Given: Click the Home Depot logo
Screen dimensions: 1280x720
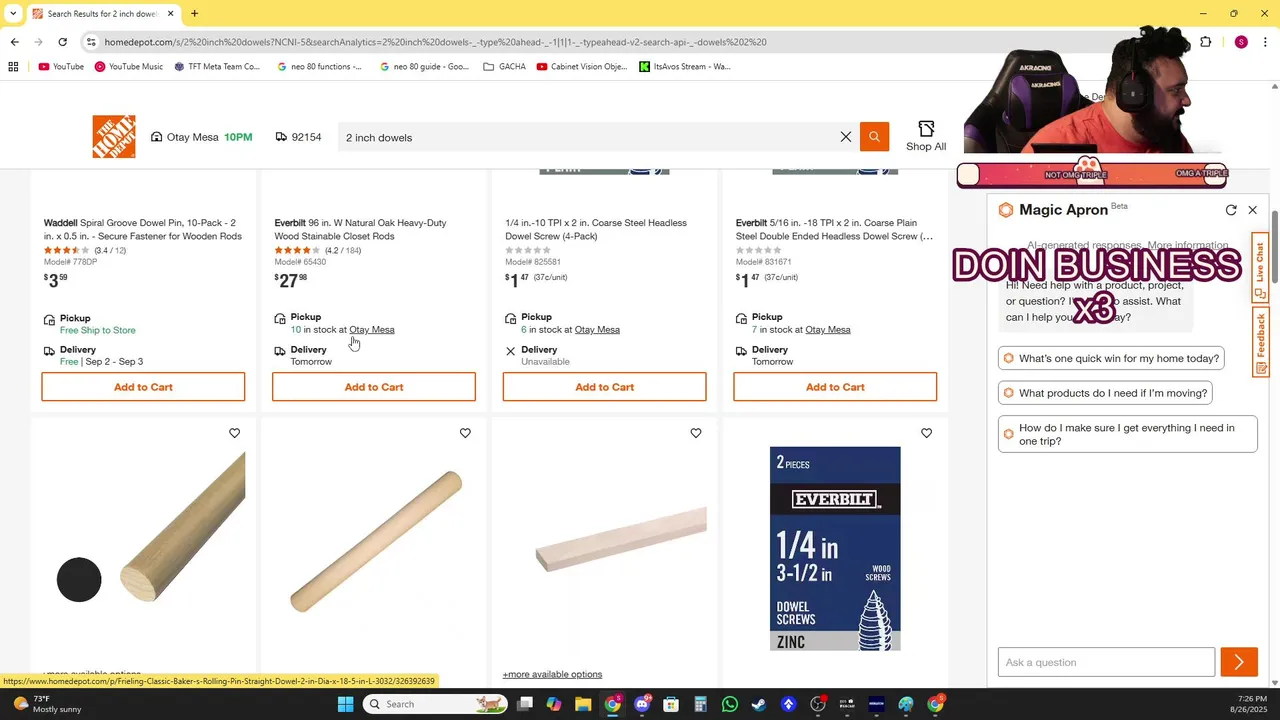Looking at the screenshot, I should pos(114,137).
